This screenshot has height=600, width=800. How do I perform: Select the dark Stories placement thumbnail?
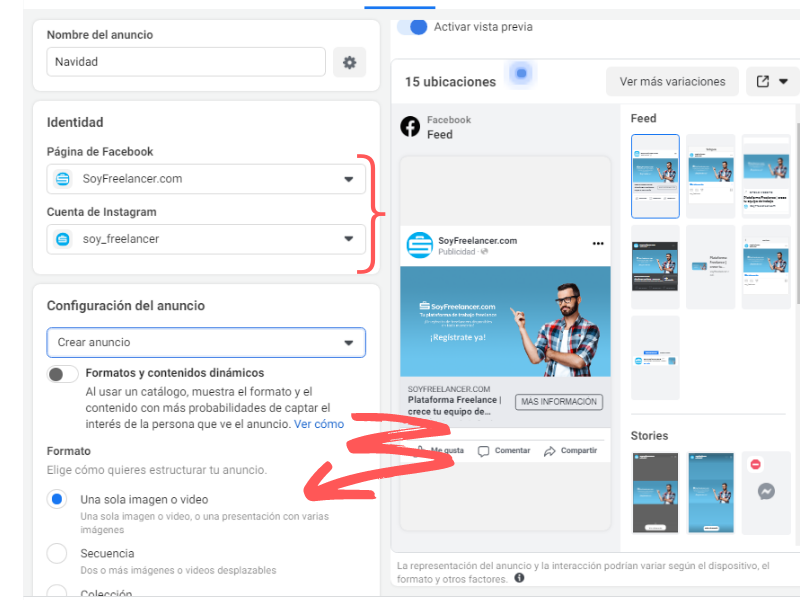(x=655, y=493)
